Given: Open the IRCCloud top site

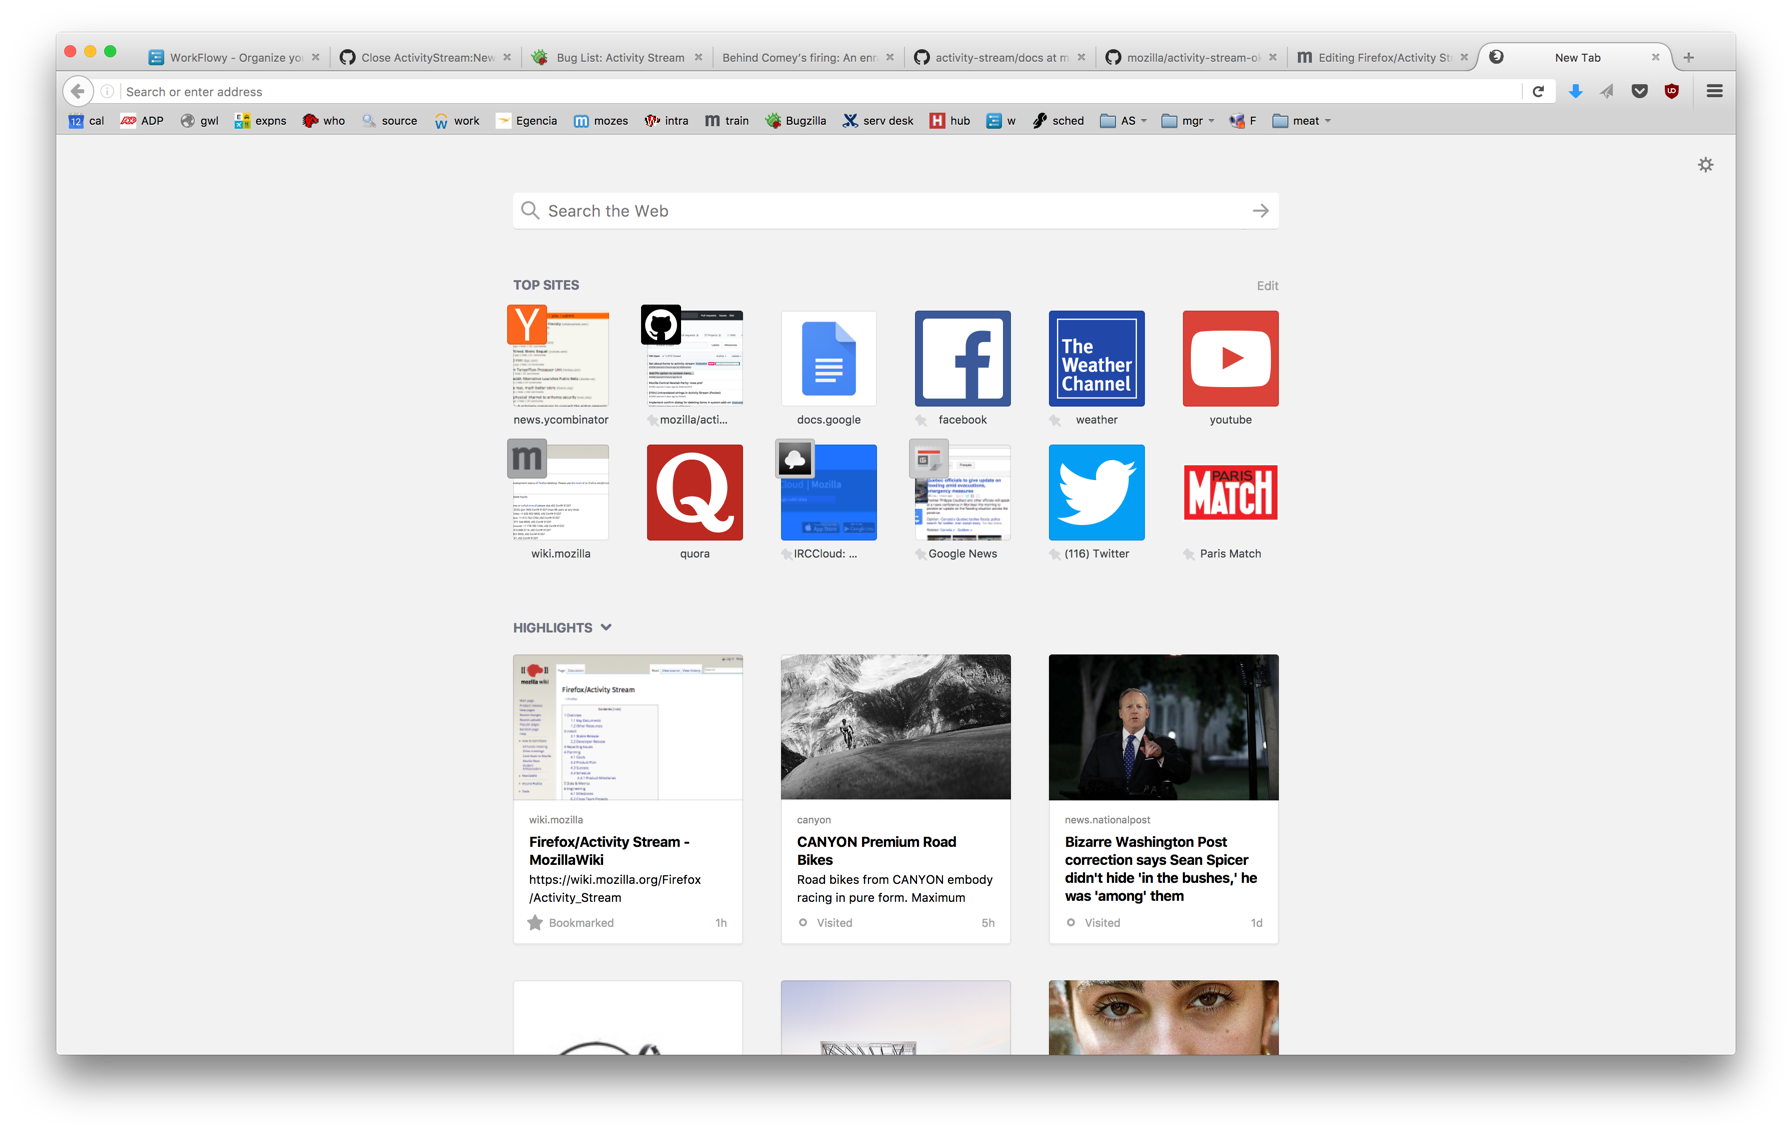Looking at the screenshot, I should tap(829, 500).
